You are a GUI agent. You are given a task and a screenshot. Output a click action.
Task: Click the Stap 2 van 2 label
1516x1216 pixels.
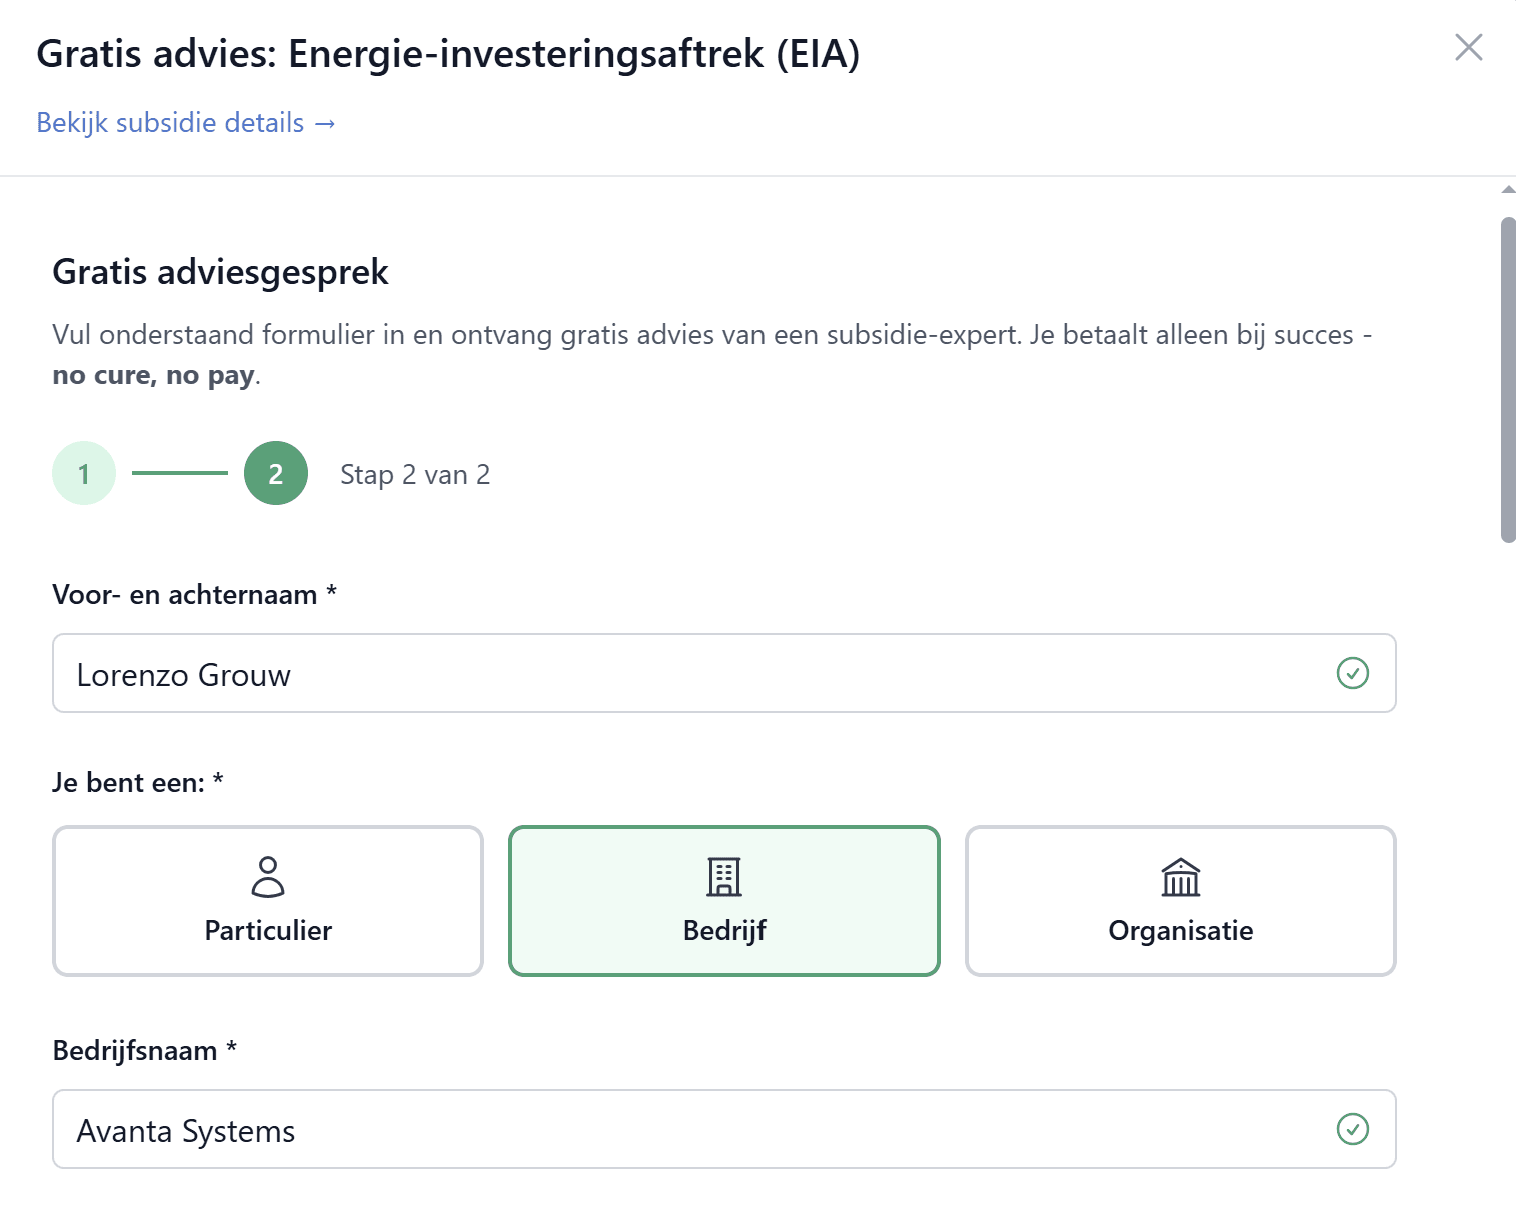414,474
